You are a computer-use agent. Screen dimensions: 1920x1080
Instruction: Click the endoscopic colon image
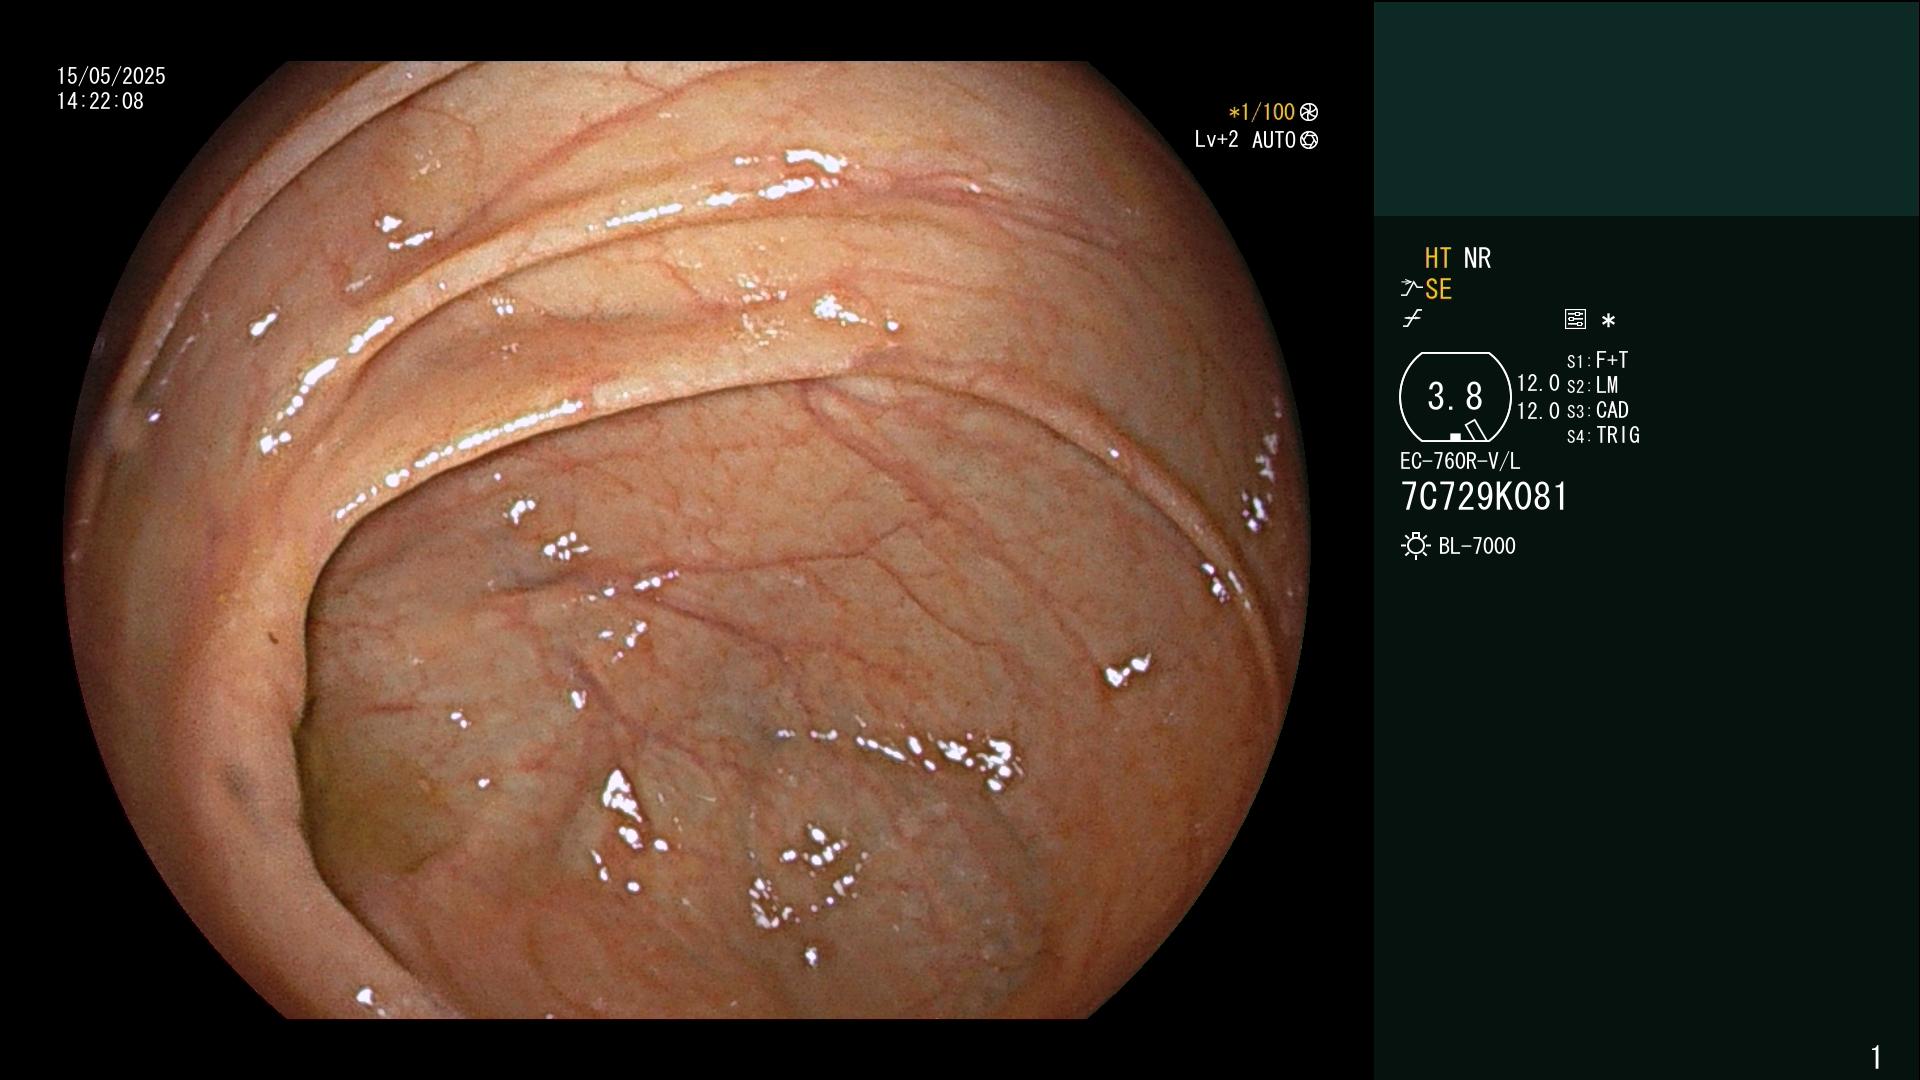coord(687,540)
